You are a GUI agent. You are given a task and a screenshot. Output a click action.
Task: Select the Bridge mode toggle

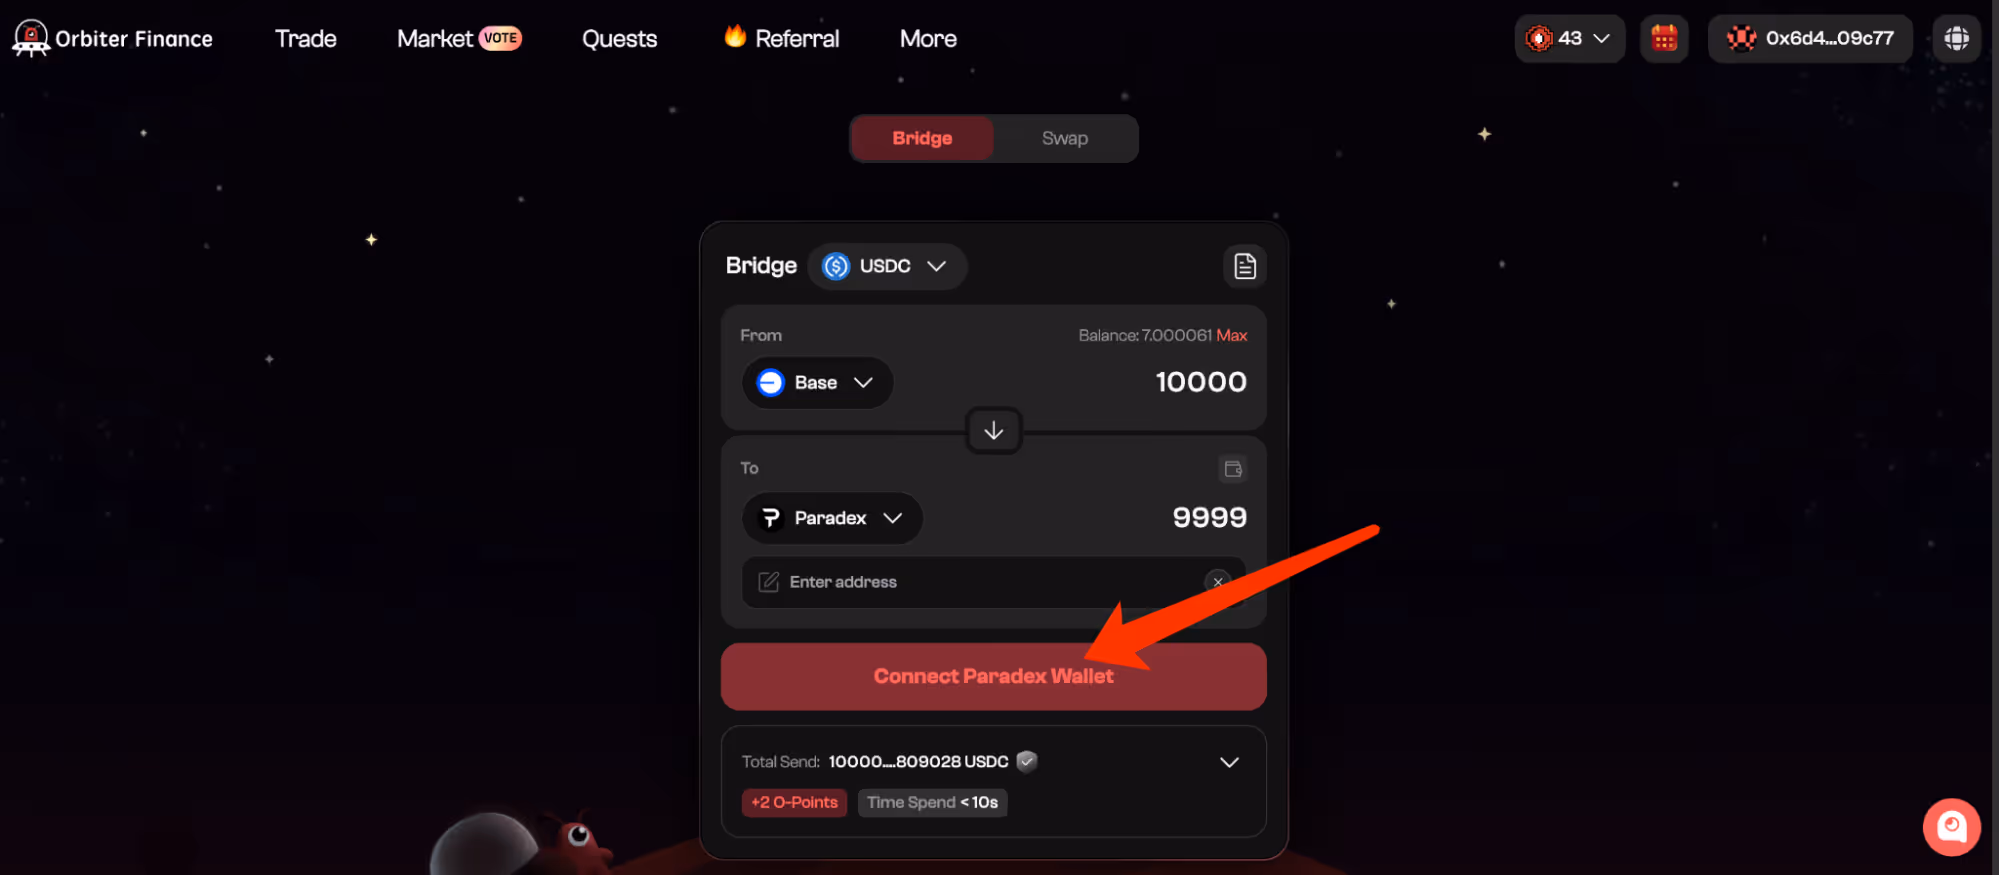click(x=922, y=138)
